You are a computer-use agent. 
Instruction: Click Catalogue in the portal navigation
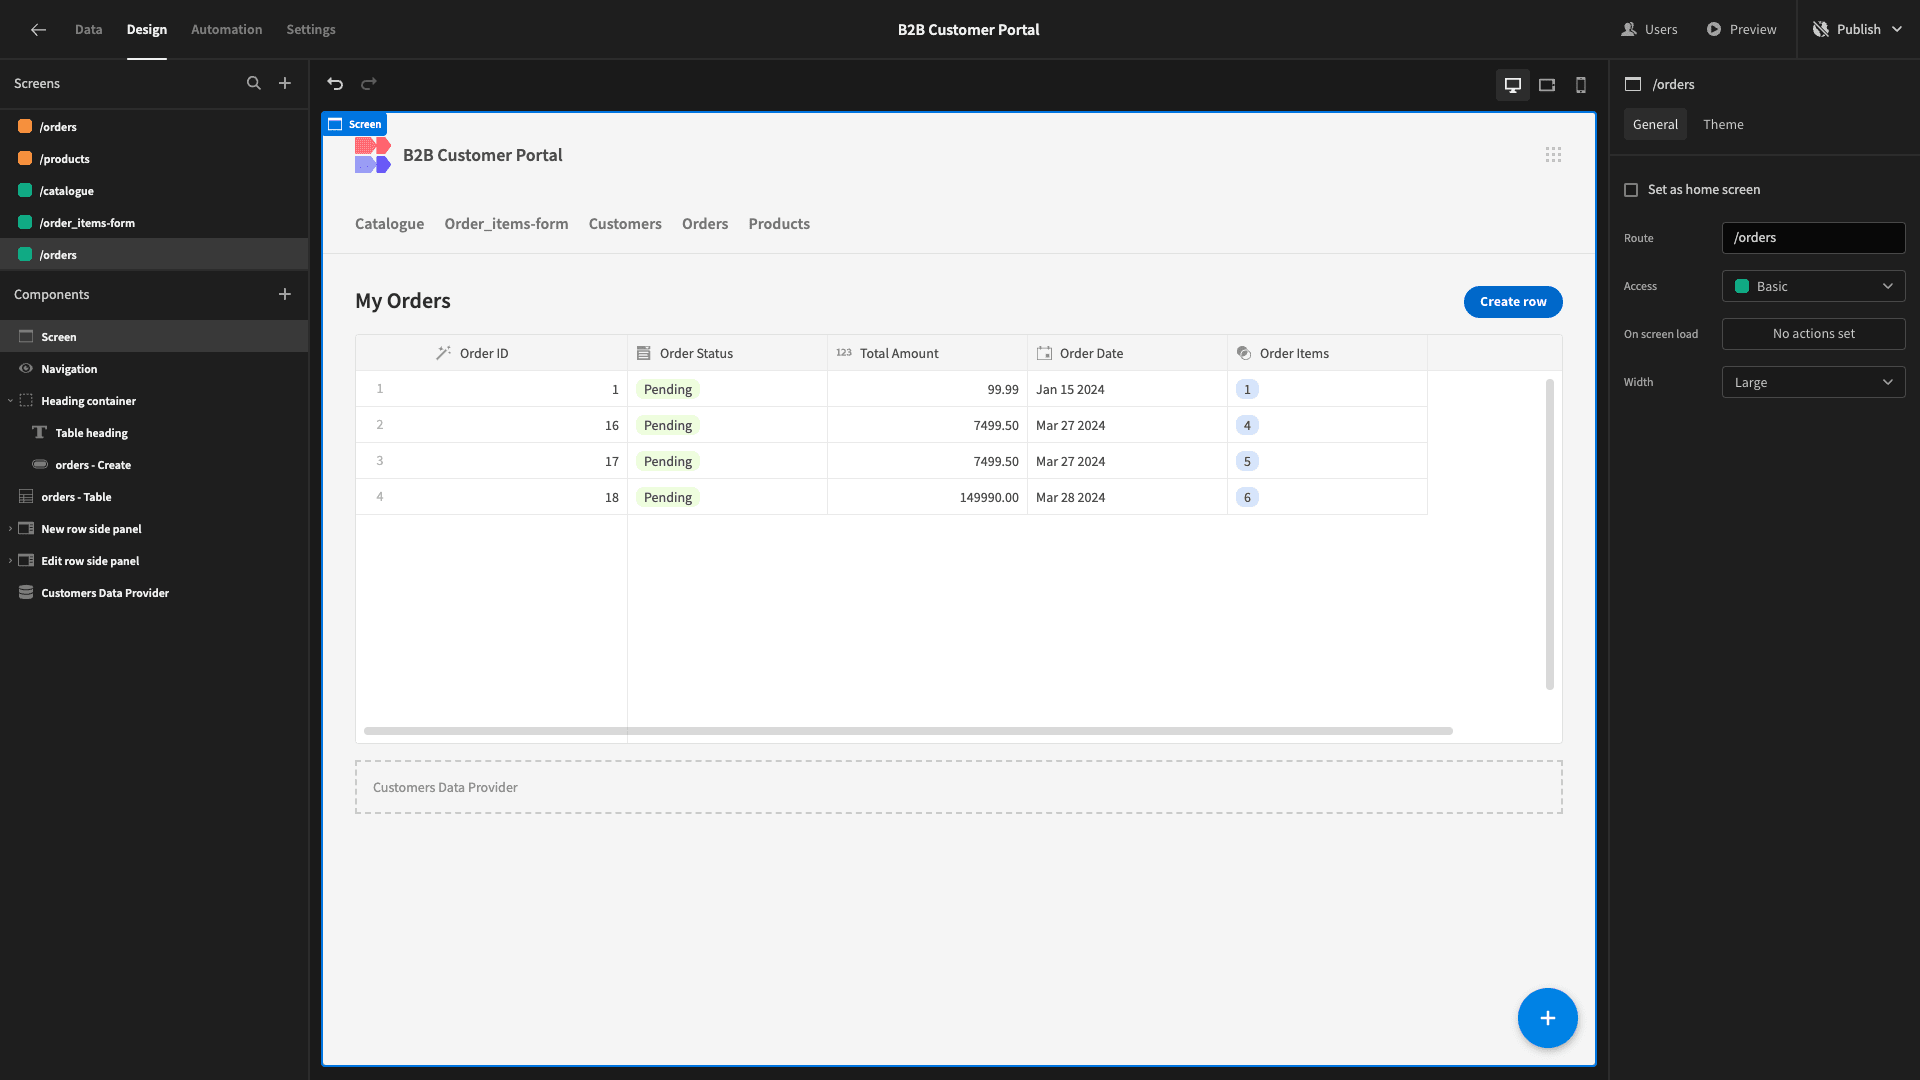pos(389,224)
